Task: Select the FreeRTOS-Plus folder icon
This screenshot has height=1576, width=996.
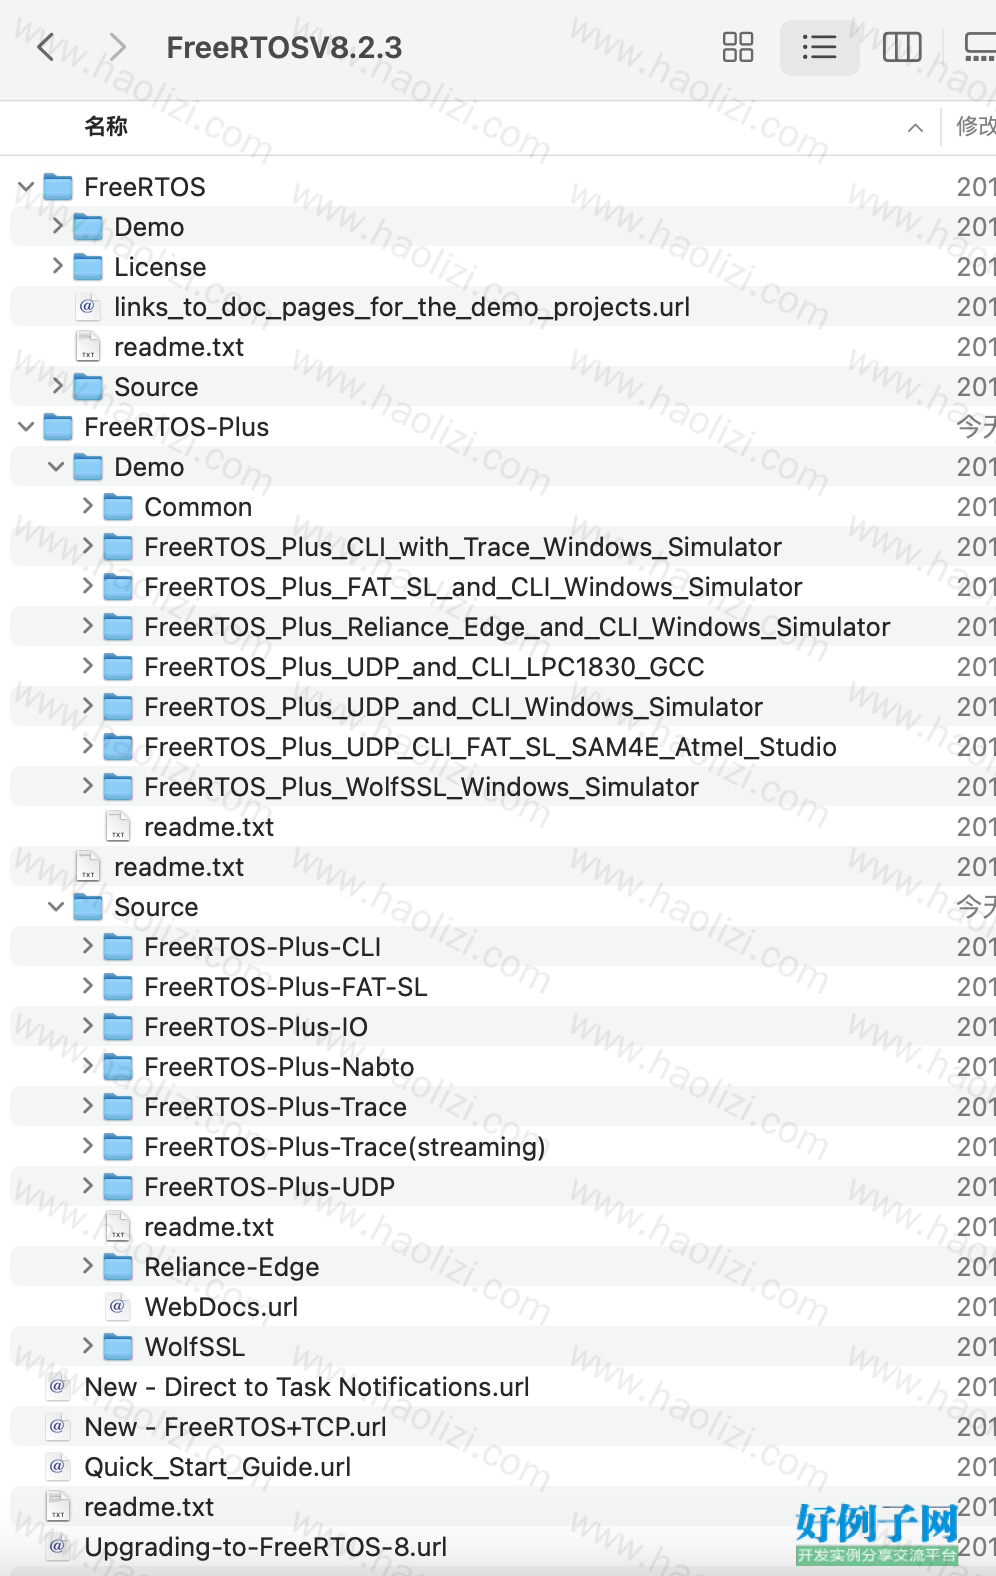Action: click(58, 427)
